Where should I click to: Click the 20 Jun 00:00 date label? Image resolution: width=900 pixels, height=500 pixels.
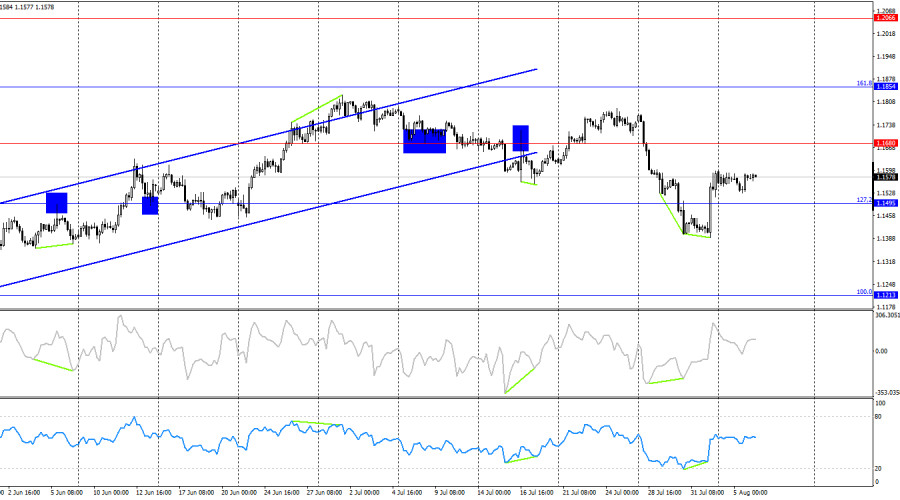click(x=239, y=493)
